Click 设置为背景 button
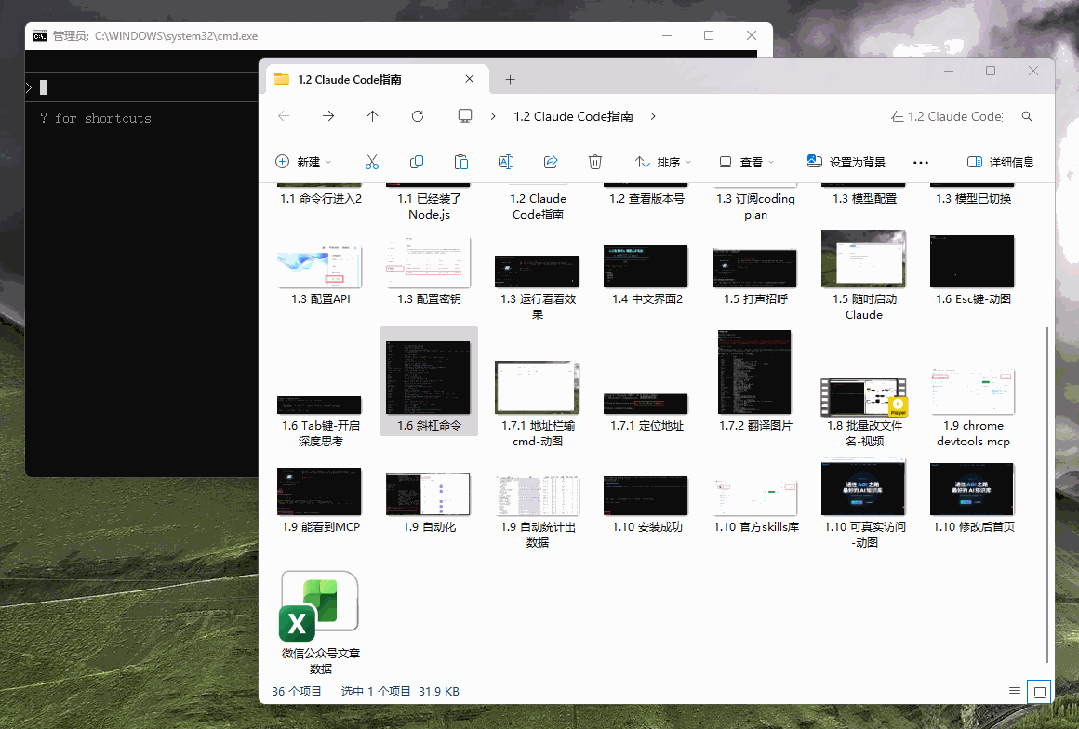The height and width of the screenshot is (729, 1079). click(846, 162)
